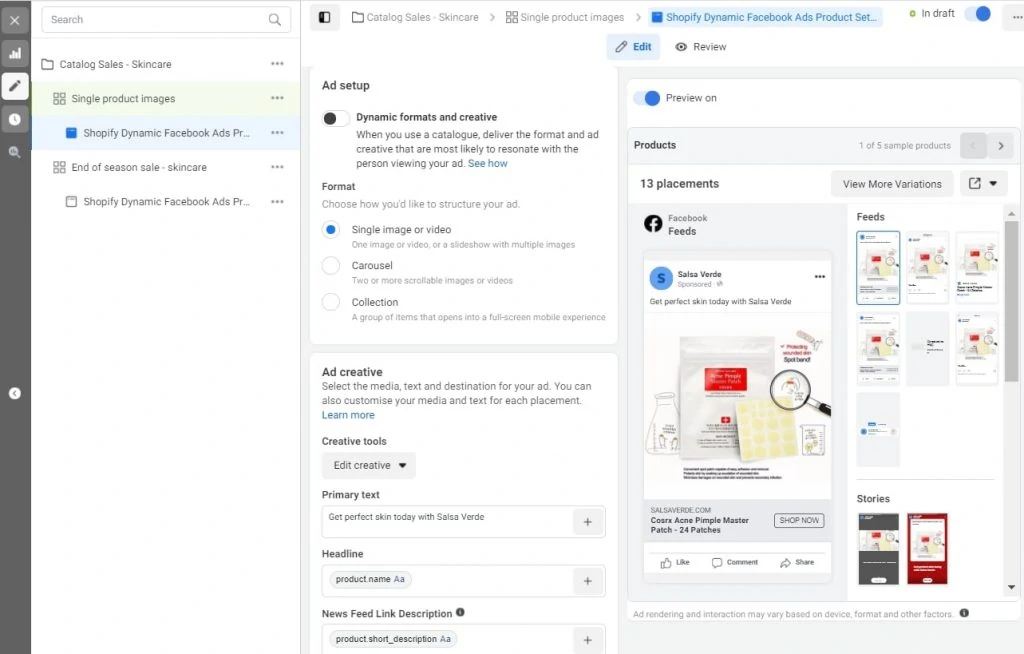The image size is (1024, 654).
Task: Select the dark Stories placement thumbnail
Action: coord(878,549)
